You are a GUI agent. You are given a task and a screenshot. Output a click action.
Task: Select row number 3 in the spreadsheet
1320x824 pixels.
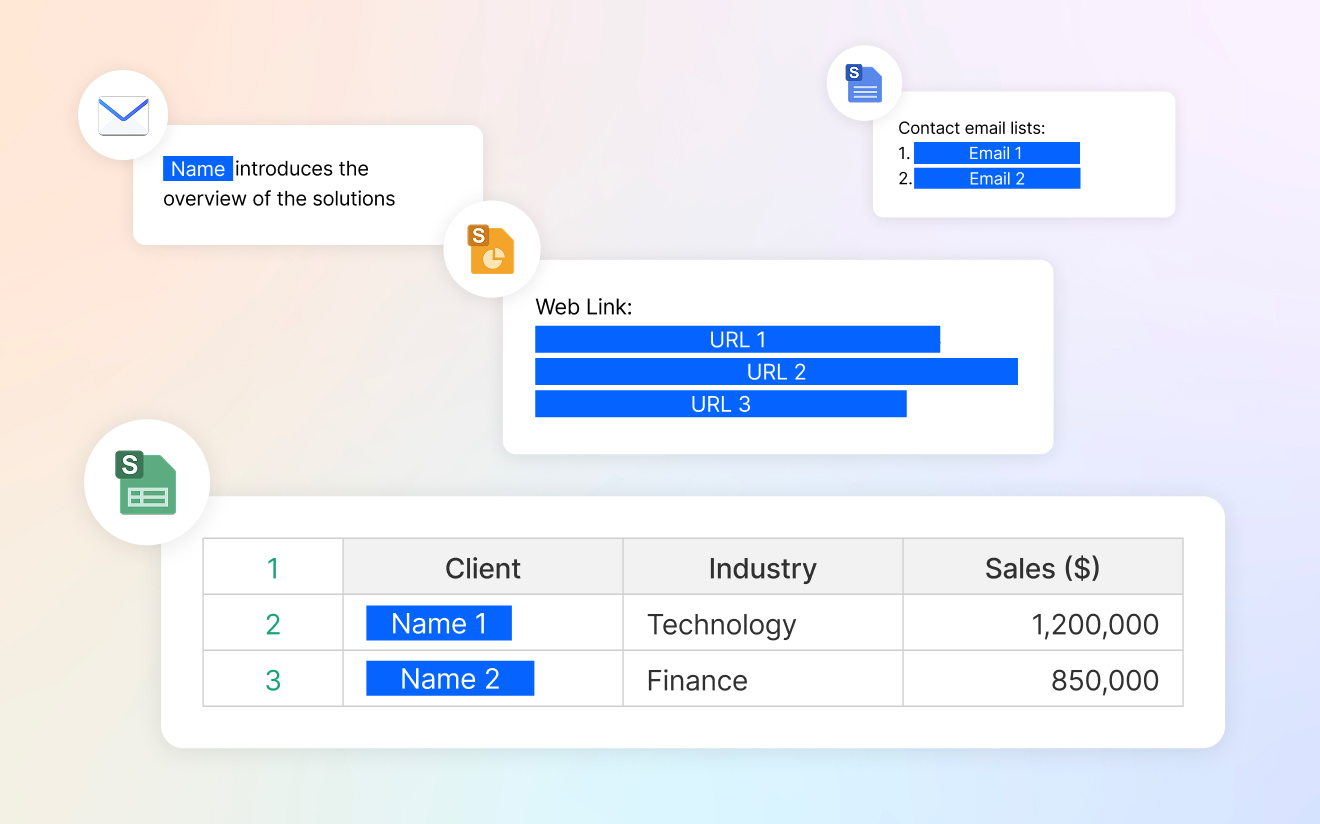pos(272,677)
